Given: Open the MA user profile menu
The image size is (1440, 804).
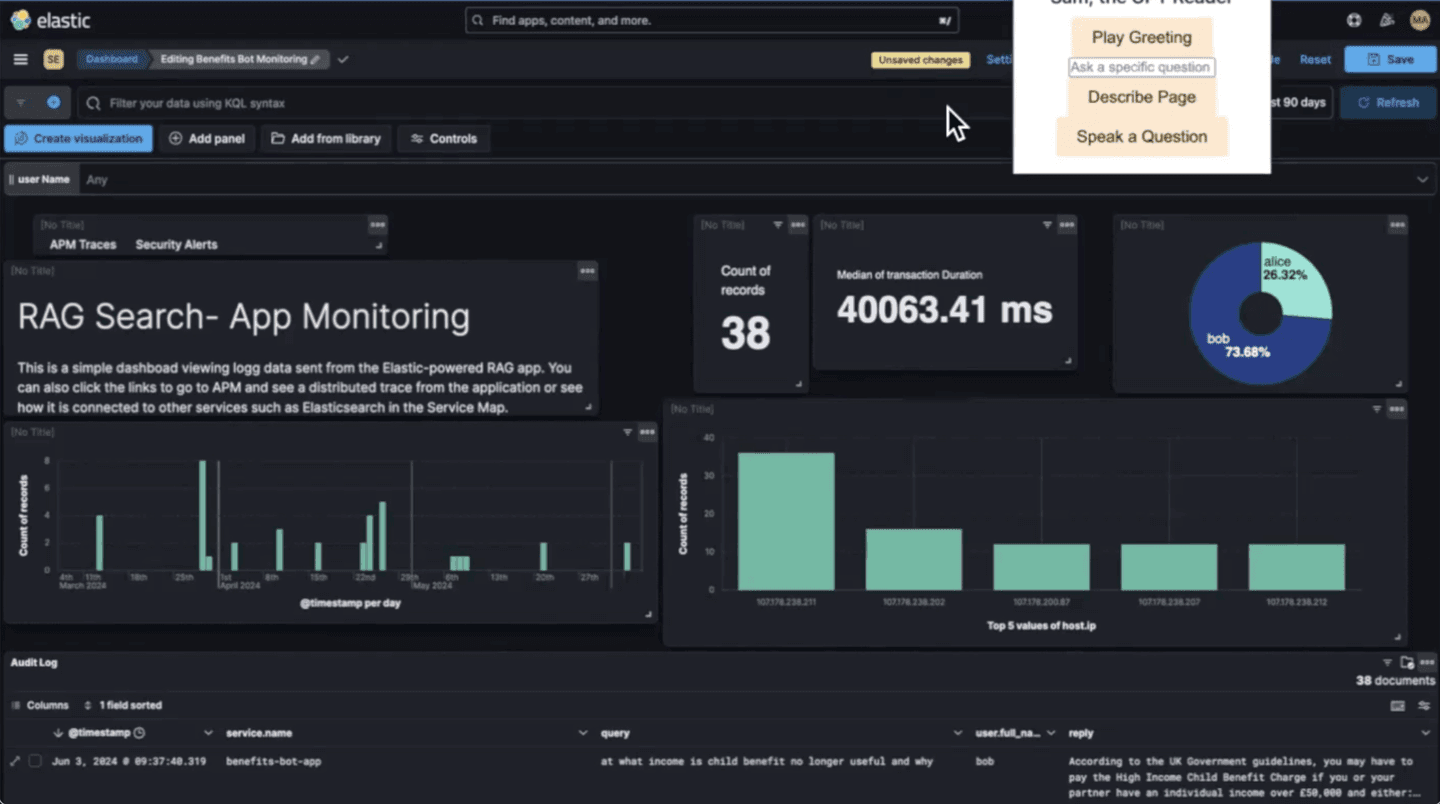Looking at the screenshot, I should pos(1419,19).
